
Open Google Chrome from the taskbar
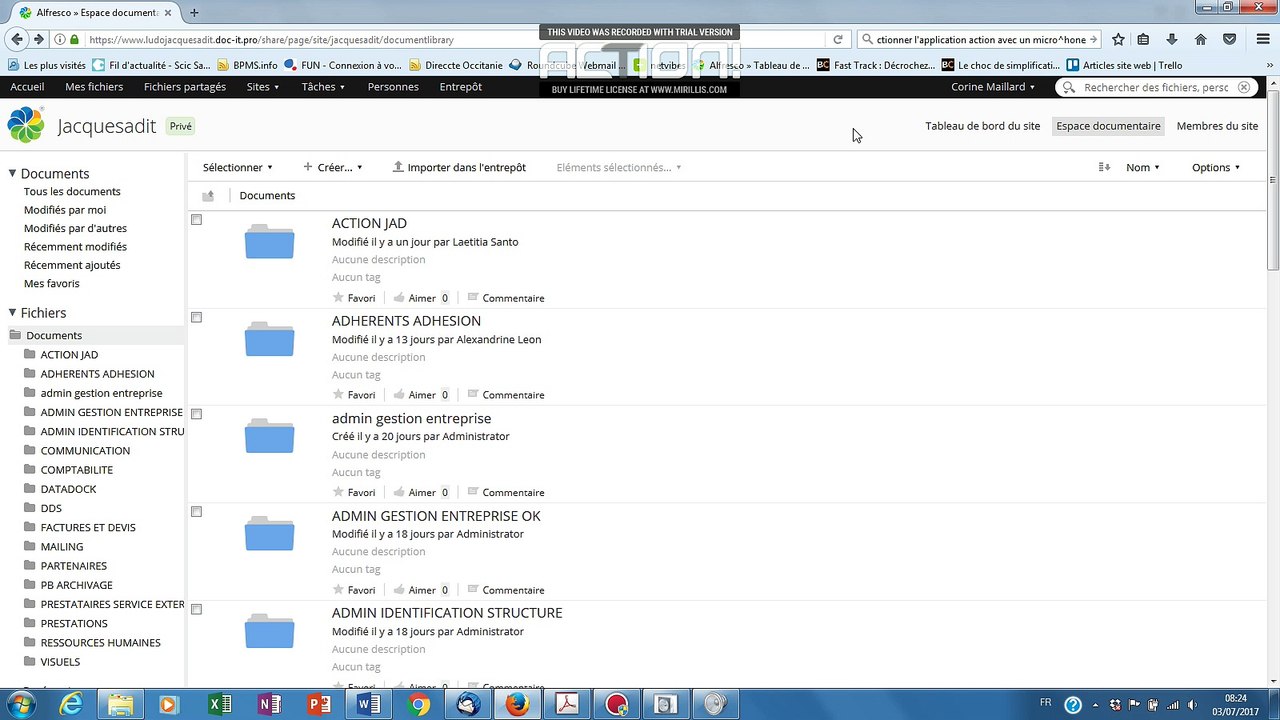point(419,705)
